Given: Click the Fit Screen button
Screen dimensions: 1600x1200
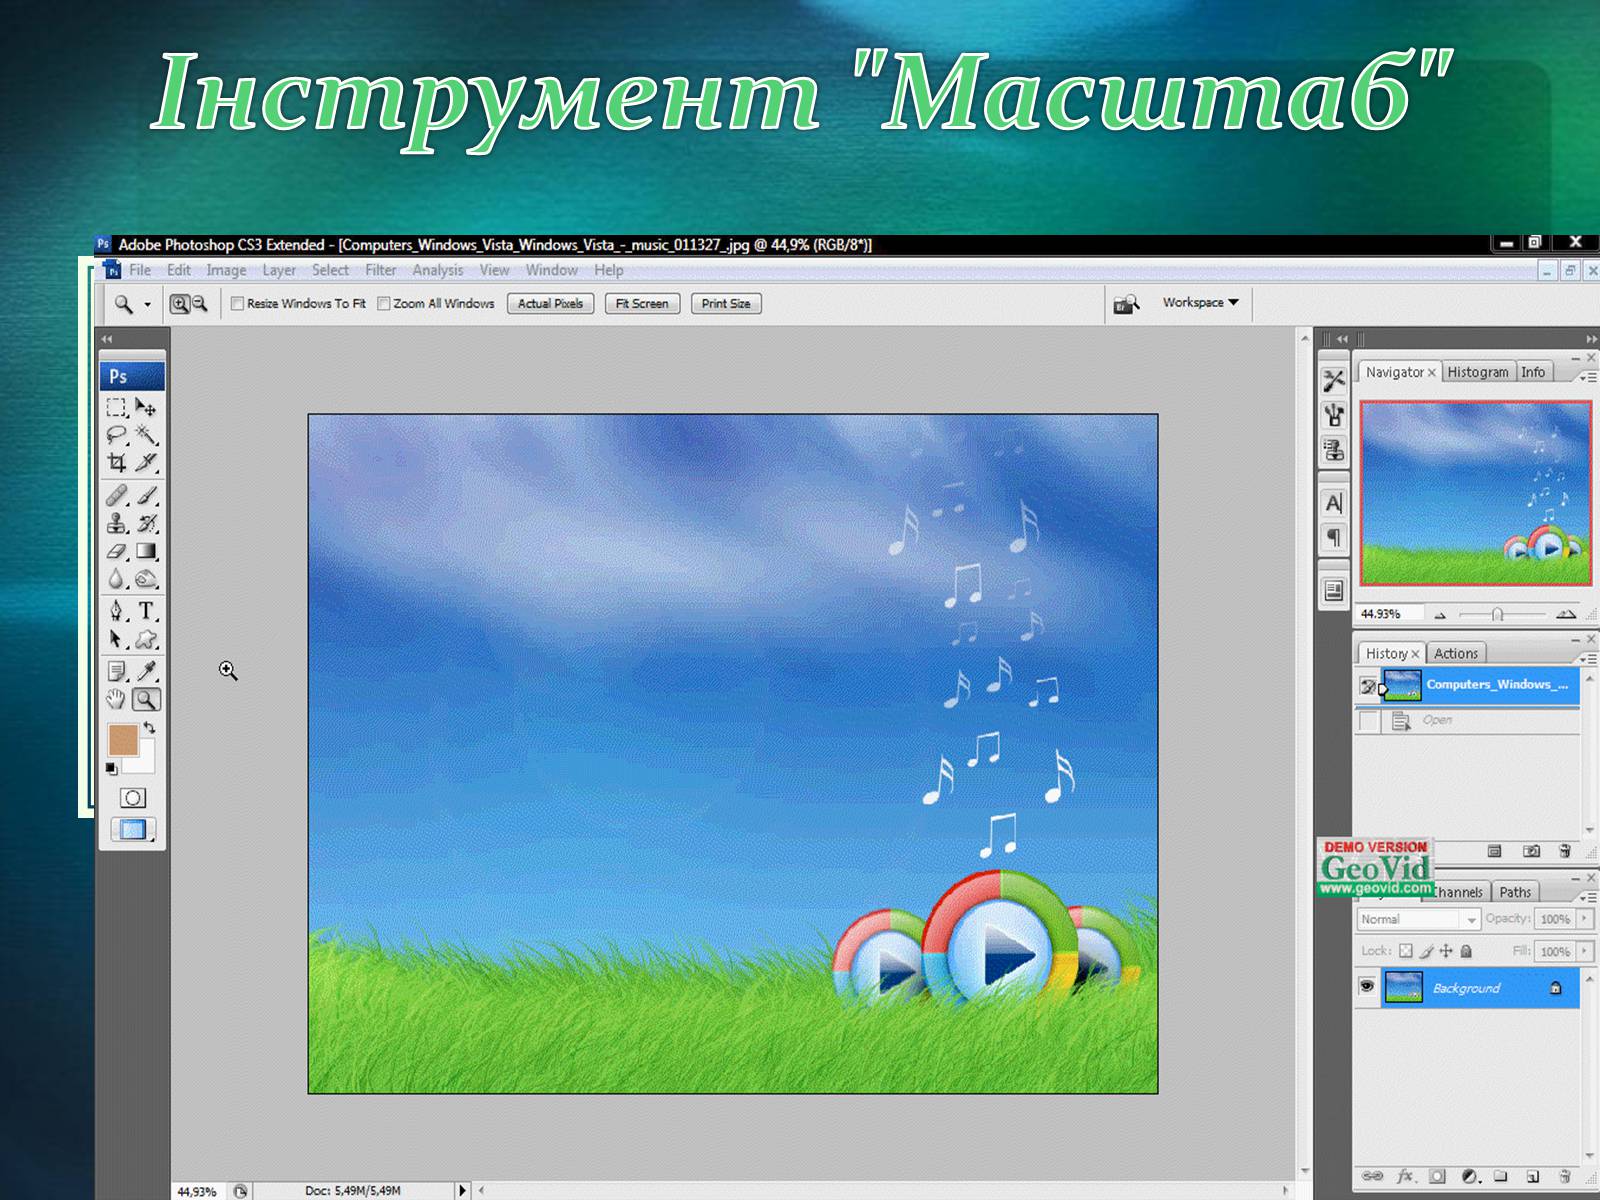Looking at the screenshot, I should [642, 304].
